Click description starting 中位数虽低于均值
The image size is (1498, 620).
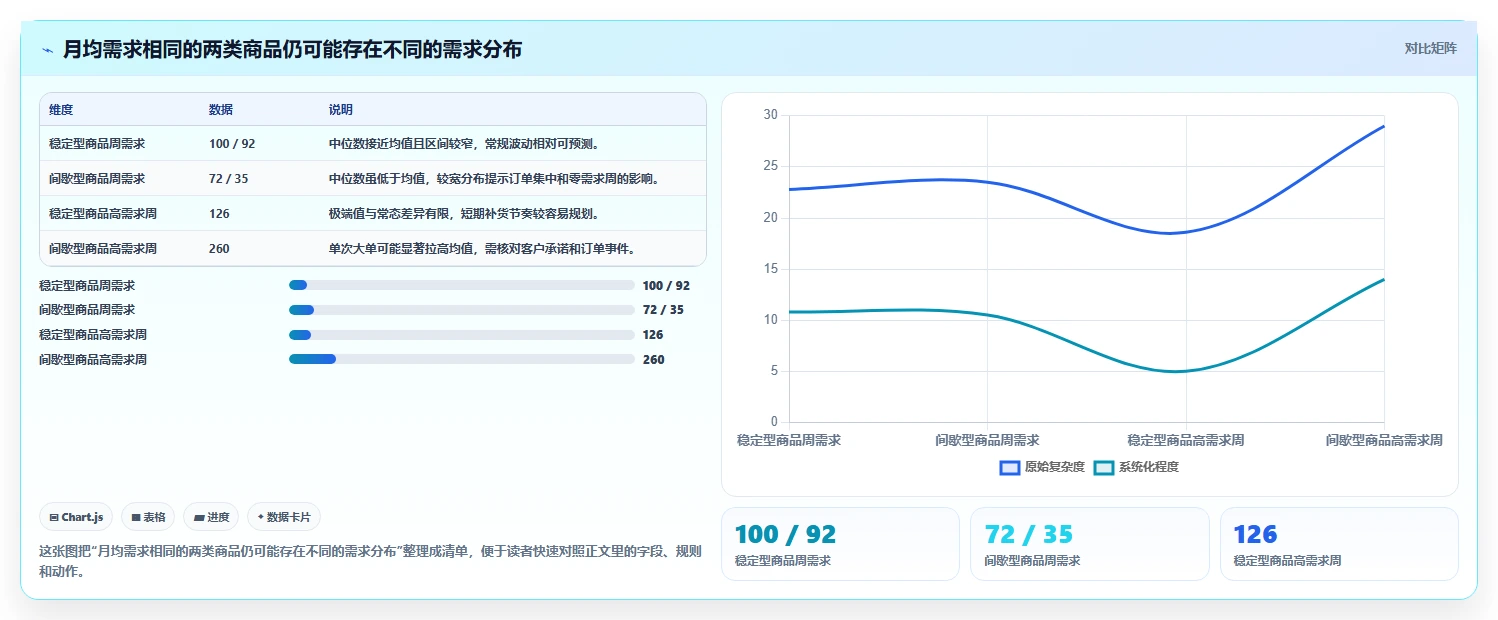coord(494,179)
